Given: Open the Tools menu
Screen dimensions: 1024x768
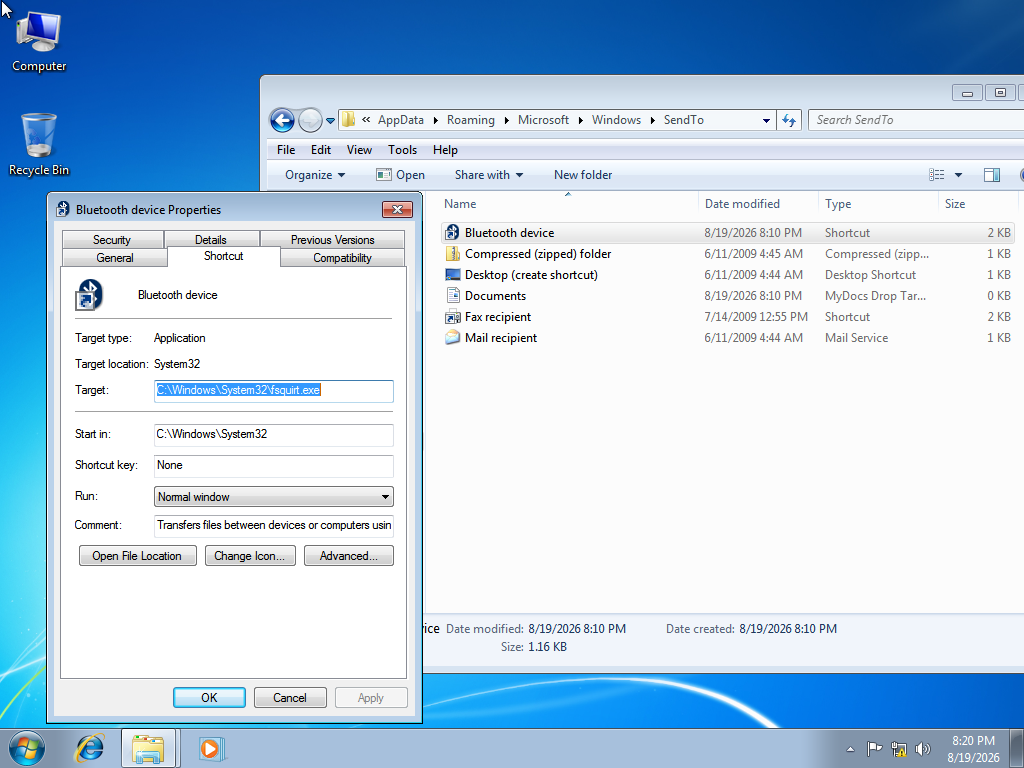Looking at the screenshot, I should point(402,150).
